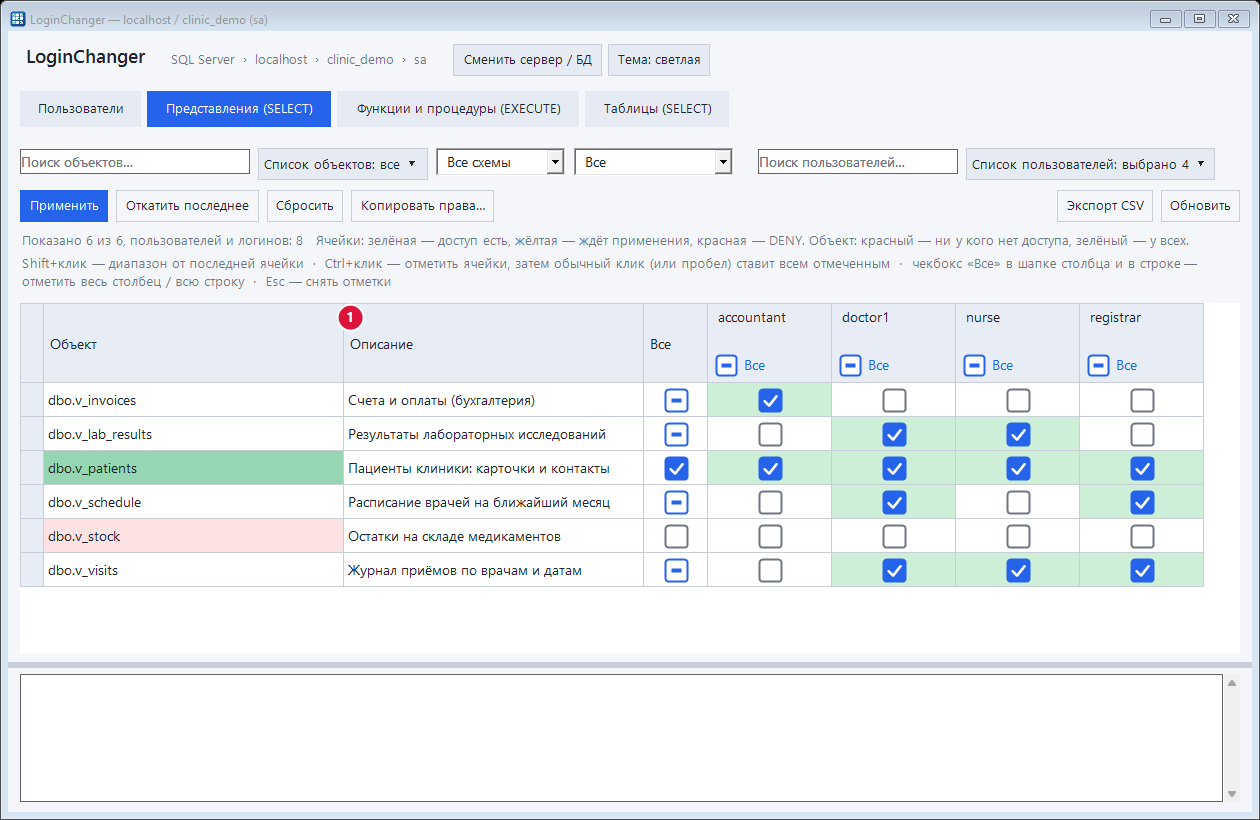The image size is (1260, 820).
Task: Open Список пользователей: выбрано 4 dropdown
Action: 1090,164
